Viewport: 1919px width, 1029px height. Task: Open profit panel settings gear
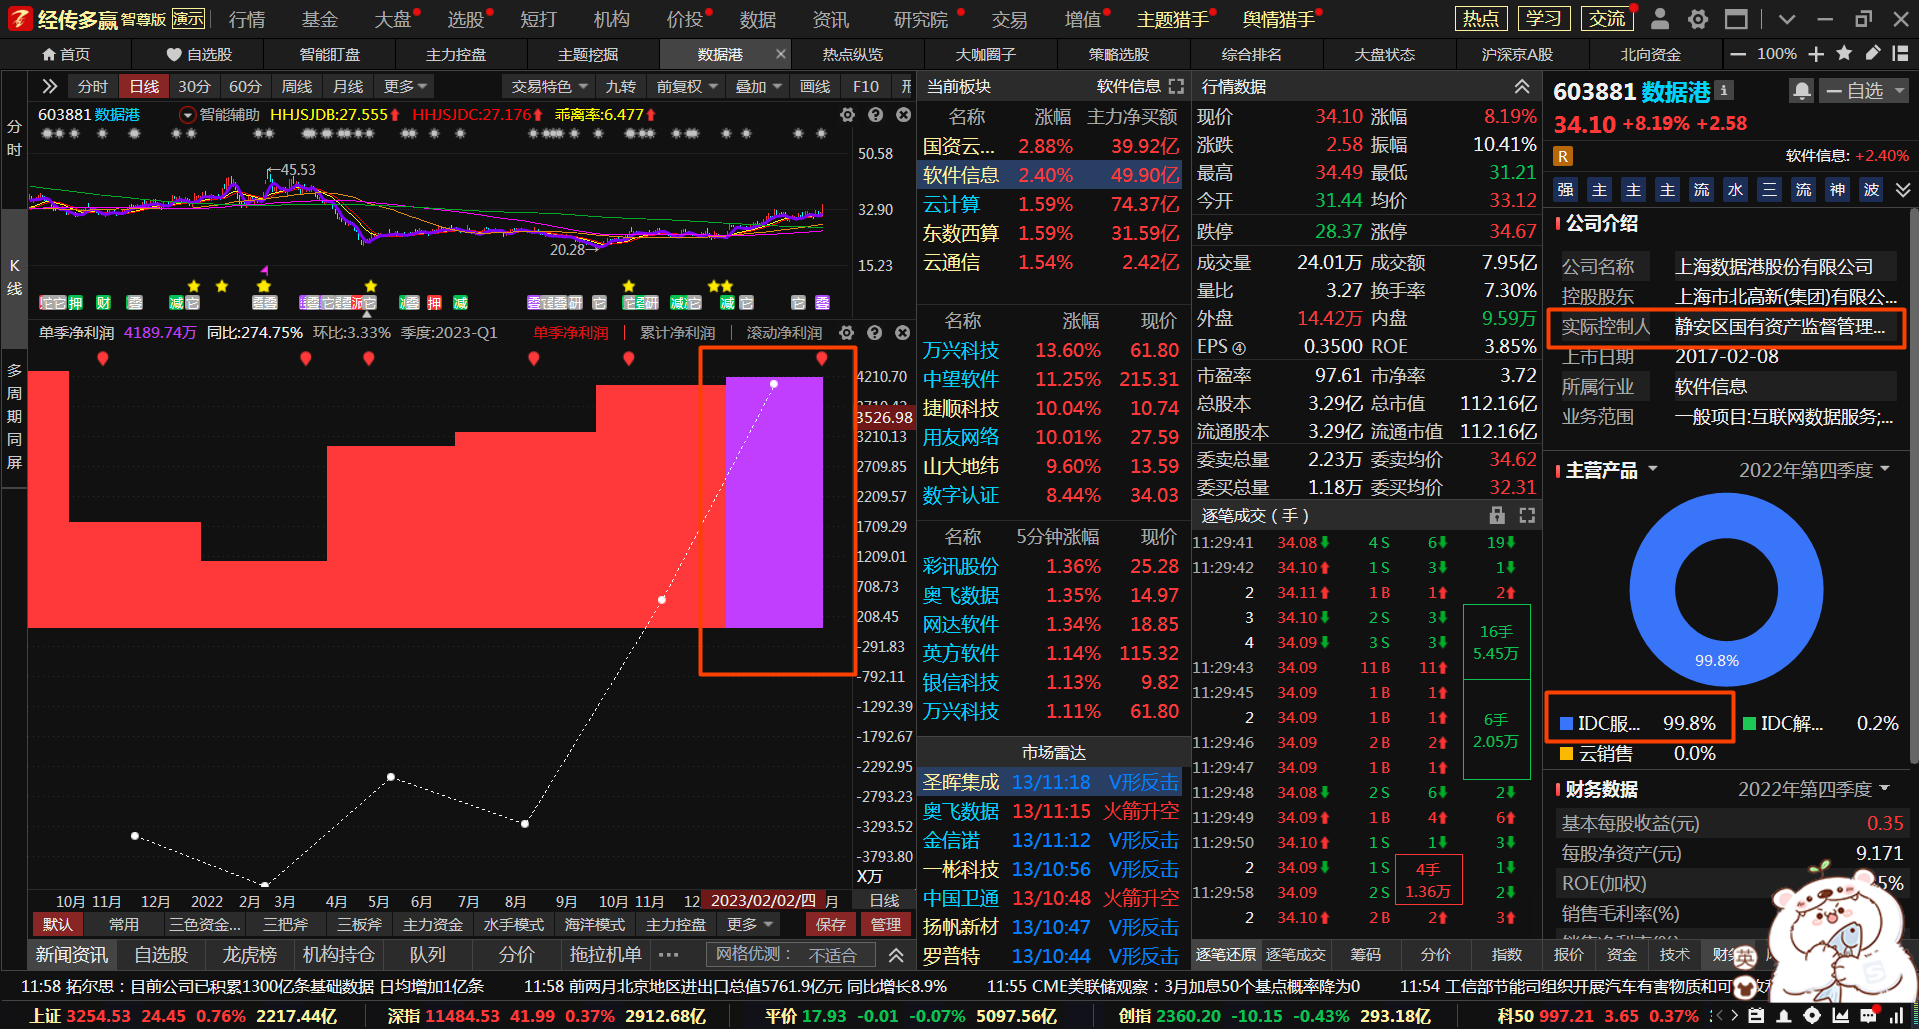[x=846, y=333]
